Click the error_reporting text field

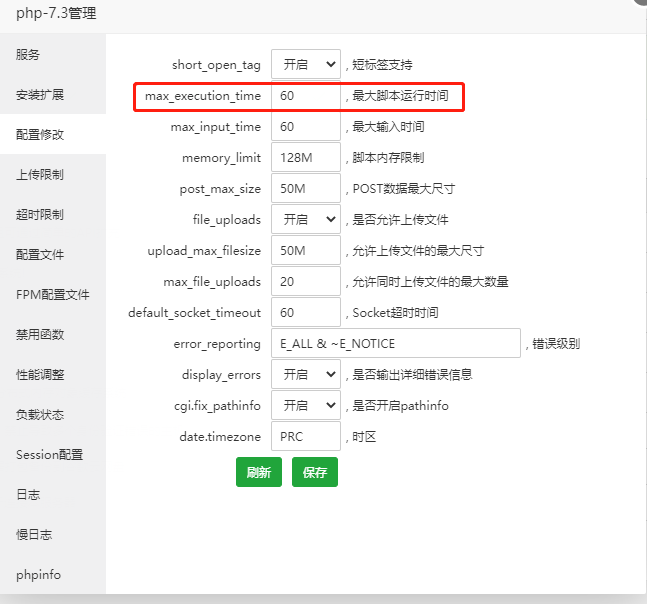click(395, 344)
